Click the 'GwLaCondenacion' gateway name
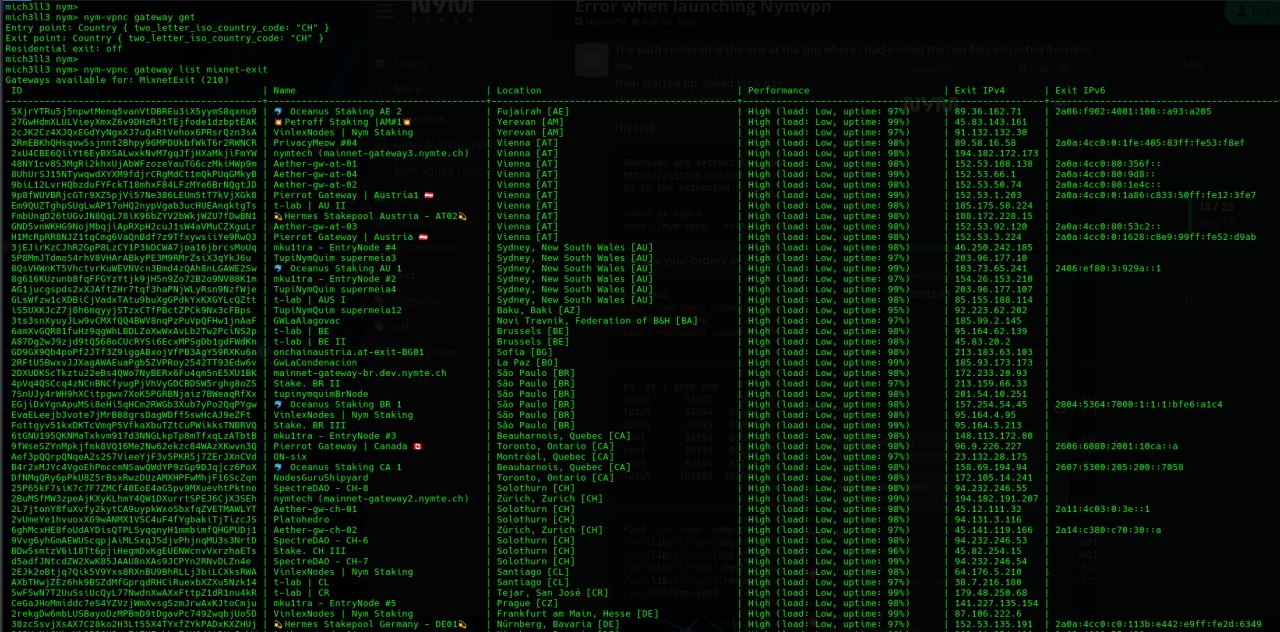This screenshot has width=1280, height=632. 315,362
